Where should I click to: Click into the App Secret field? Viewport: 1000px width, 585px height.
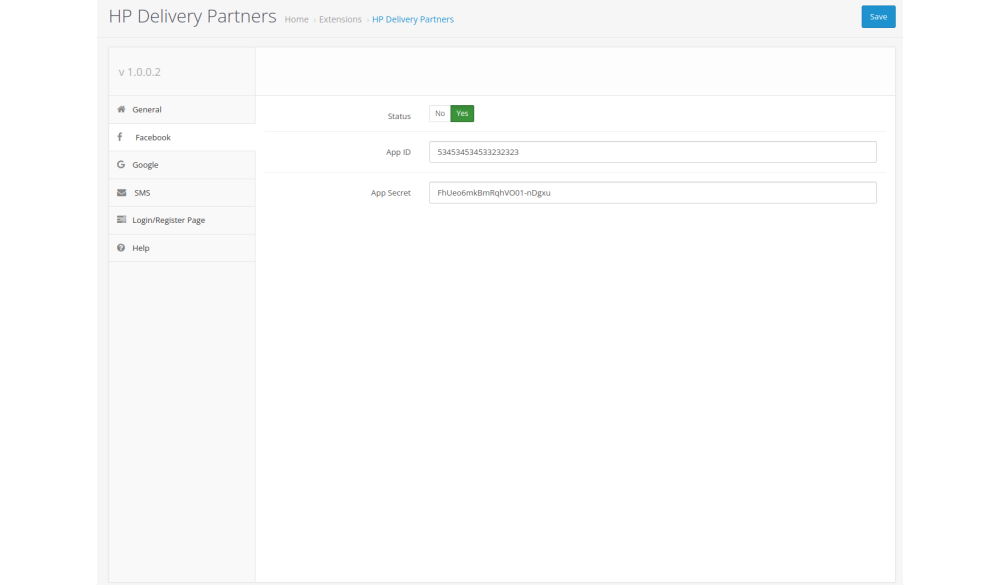pos(652,193)
